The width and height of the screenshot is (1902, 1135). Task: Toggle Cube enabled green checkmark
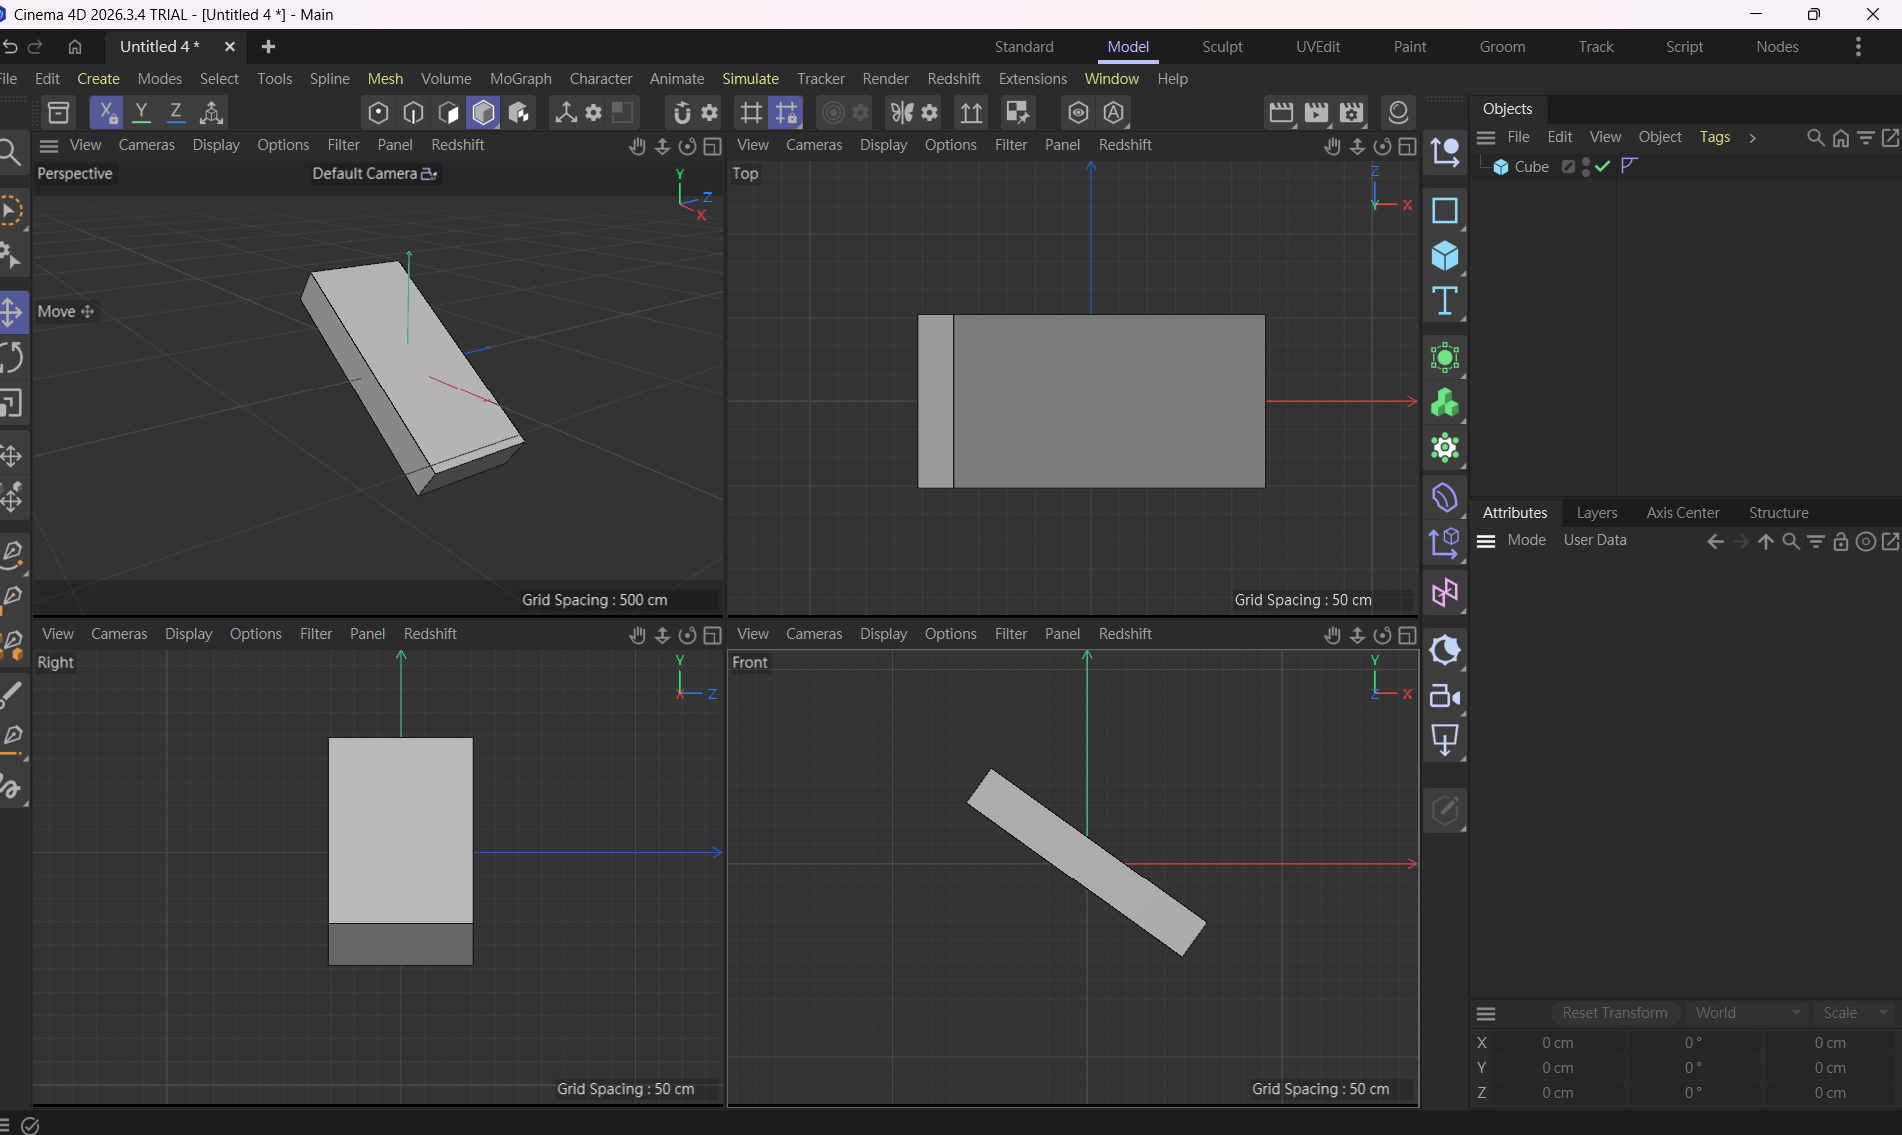tap(1603, 167)
